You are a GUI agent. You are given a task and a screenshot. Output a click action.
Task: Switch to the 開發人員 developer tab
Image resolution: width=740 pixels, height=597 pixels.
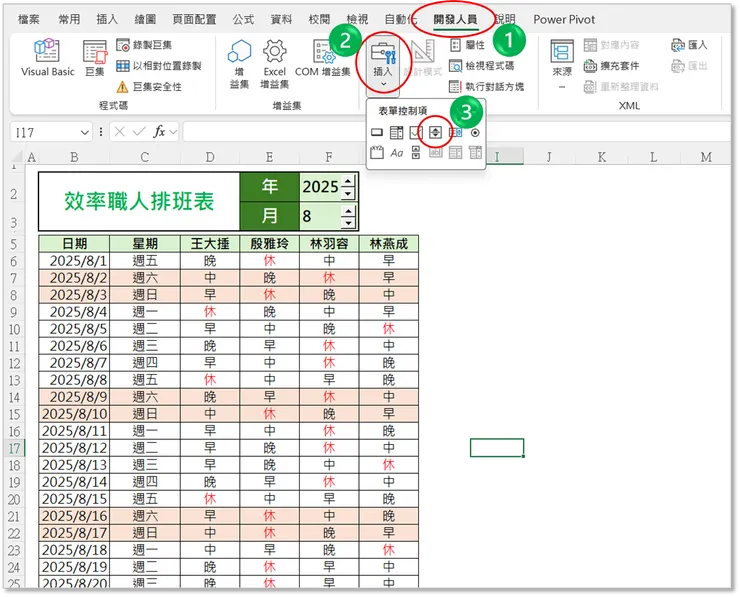(455, 19)
